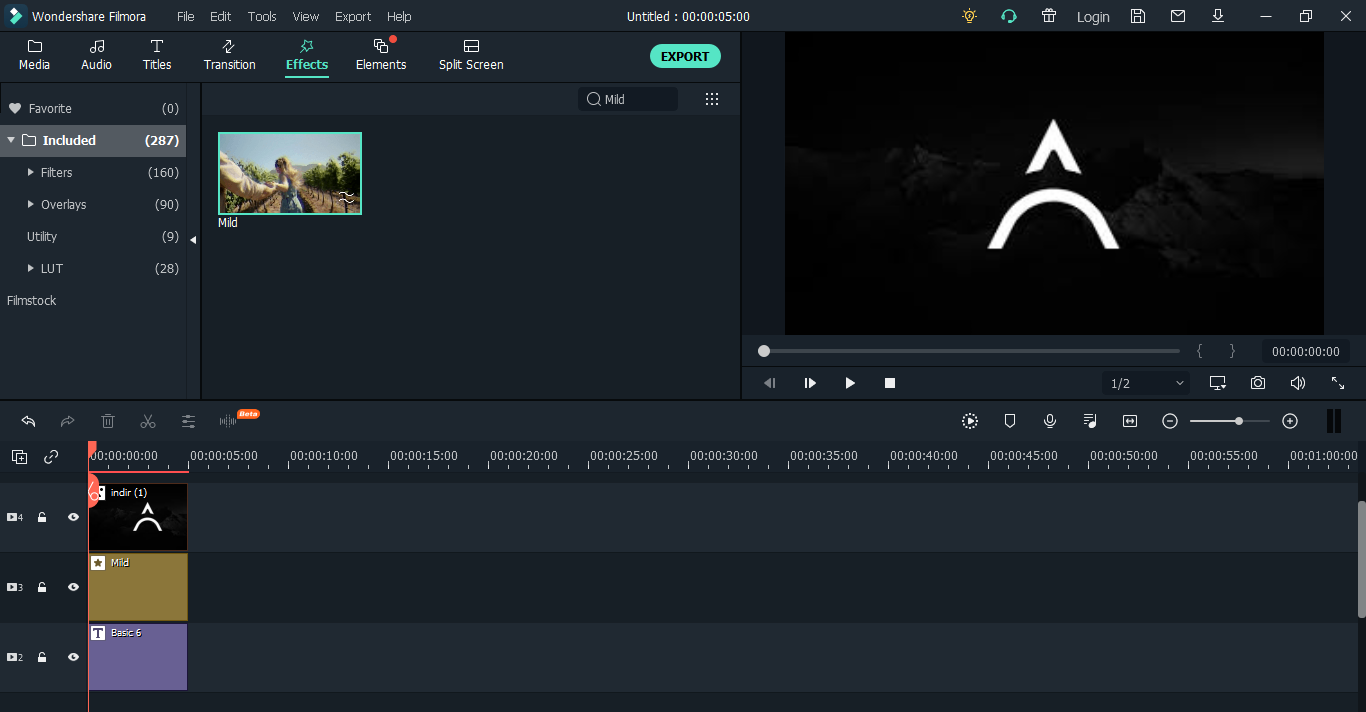The image size is (1366, 712).
Task: Click the preview display settings monitor icon
Action: tap(1218, 383)
